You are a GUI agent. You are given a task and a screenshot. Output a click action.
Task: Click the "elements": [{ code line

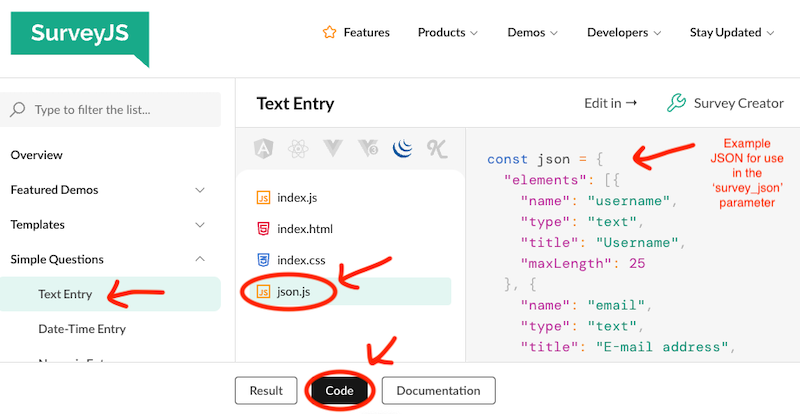[562, 180]
